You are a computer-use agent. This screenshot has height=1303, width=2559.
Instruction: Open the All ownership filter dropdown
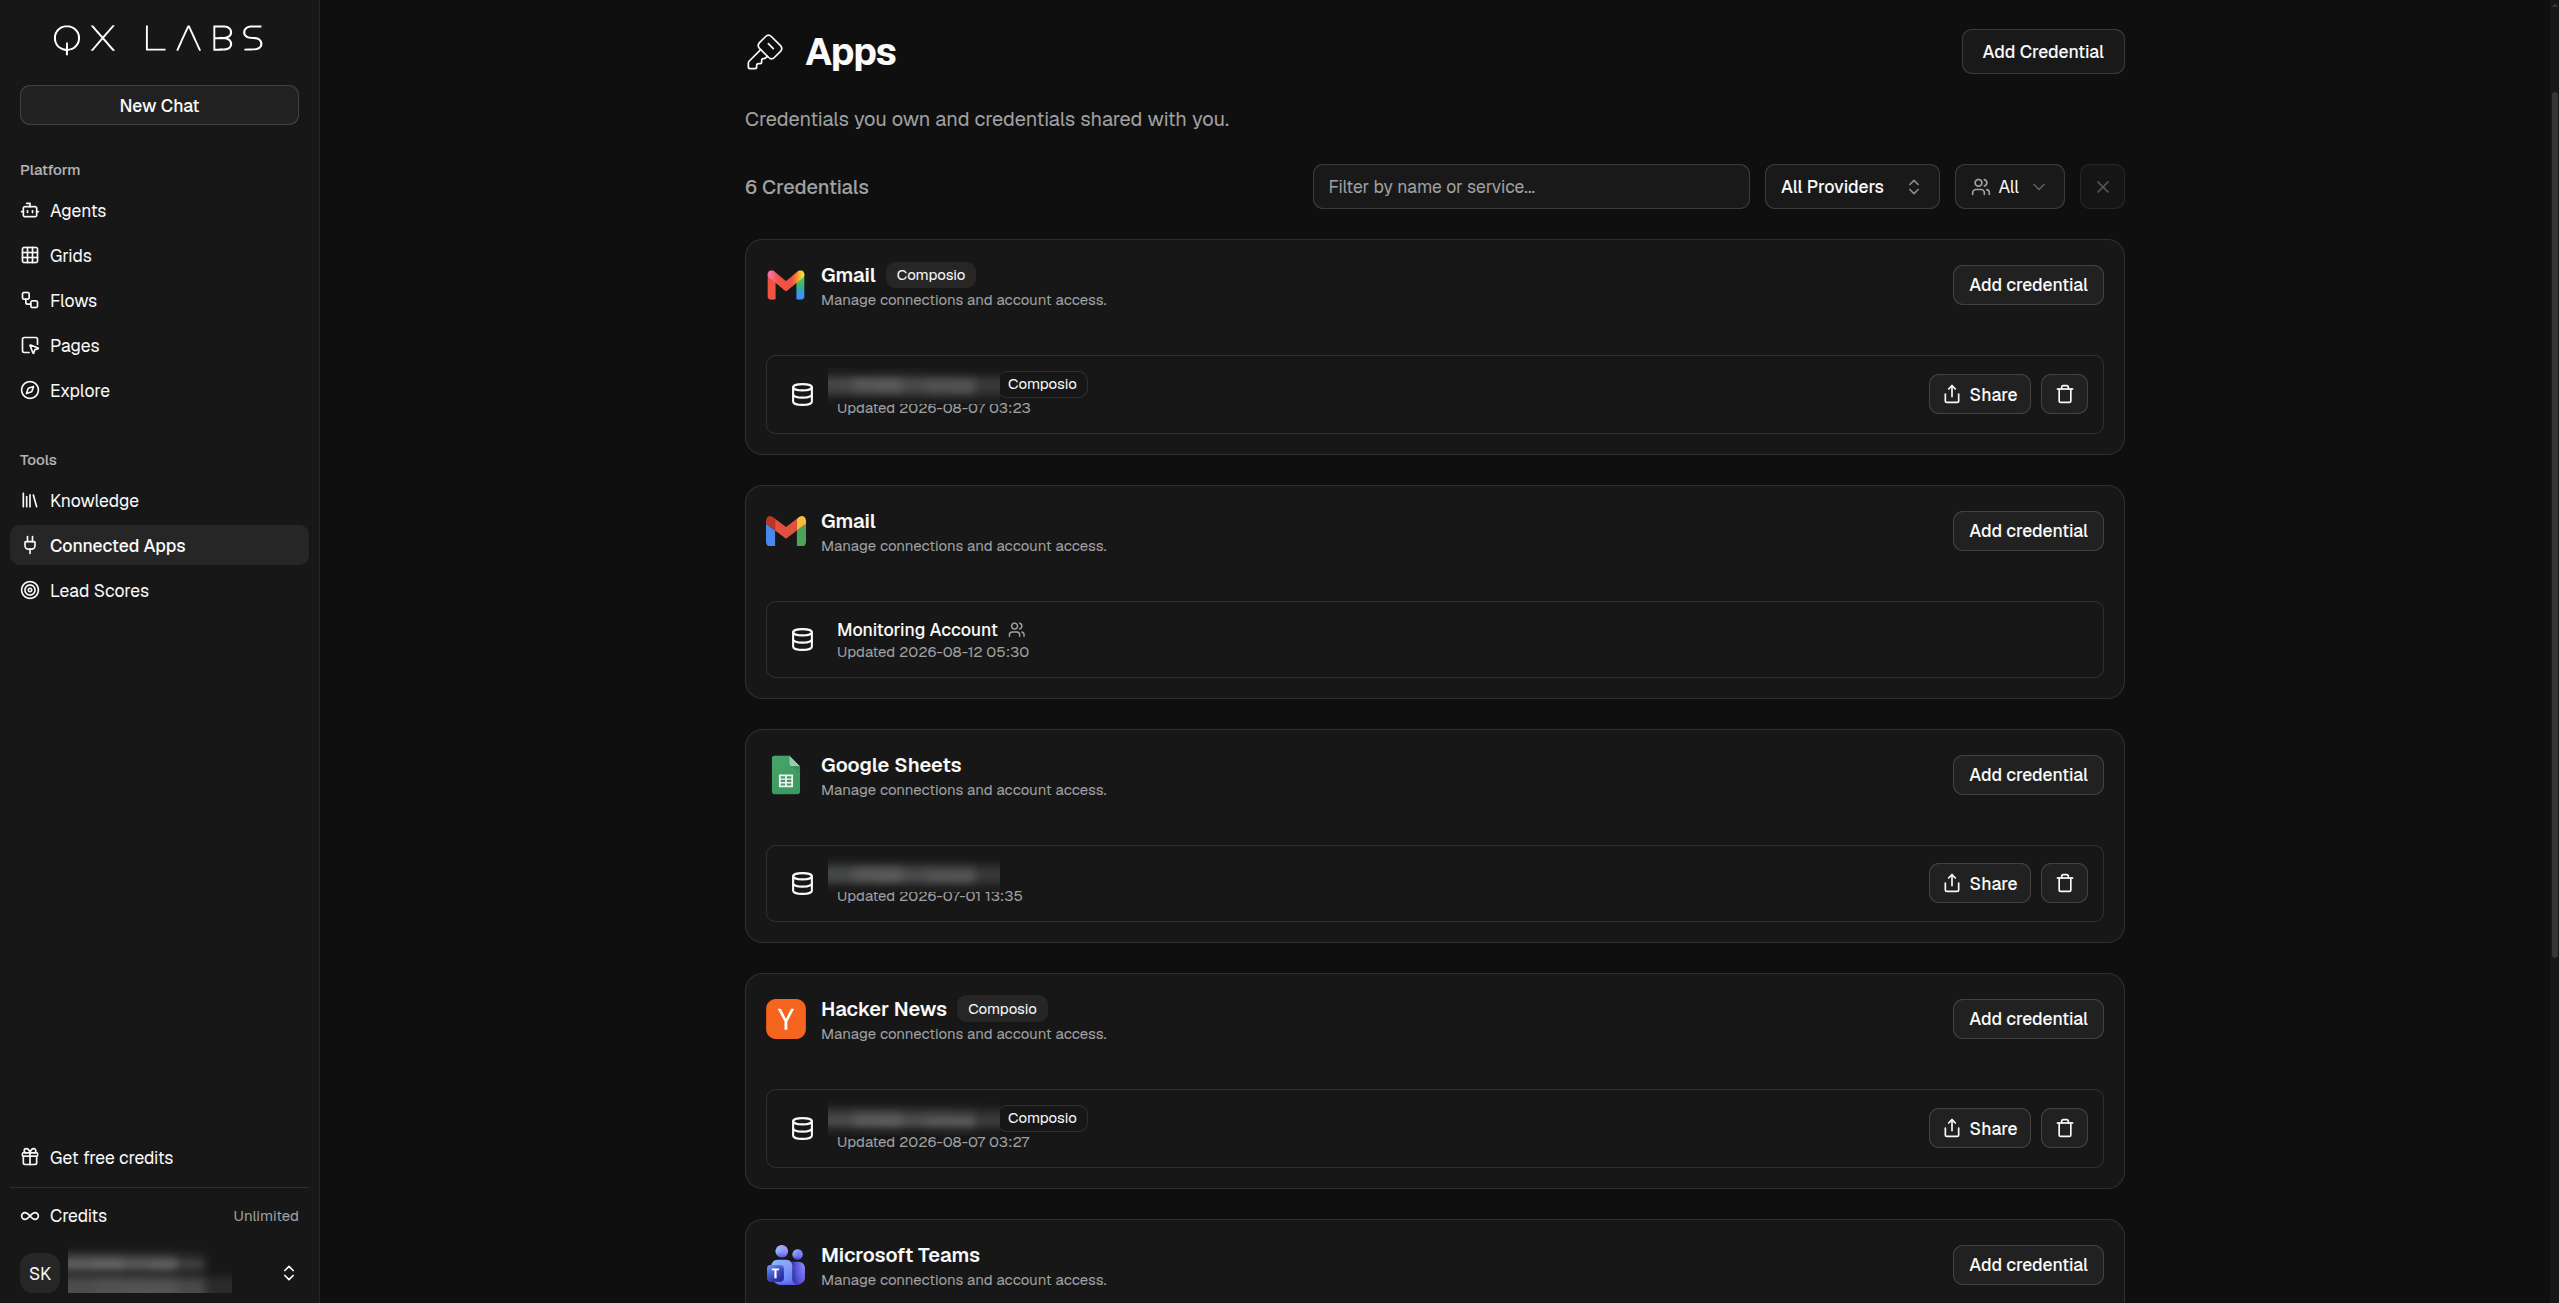click(2010, 187)
